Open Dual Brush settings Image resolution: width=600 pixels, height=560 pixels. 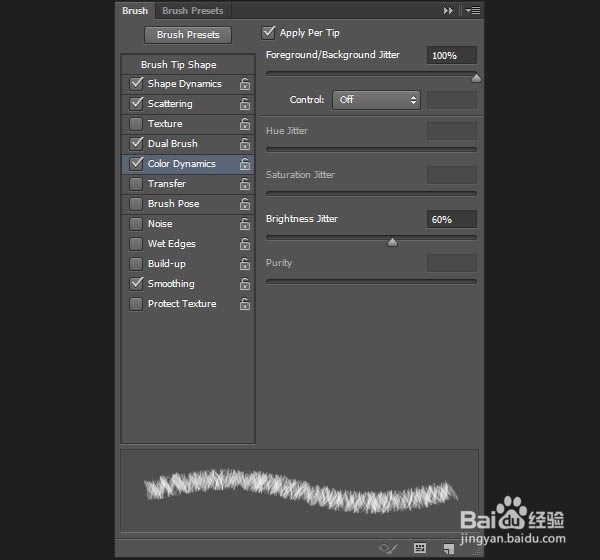click(x=173, y=144)
